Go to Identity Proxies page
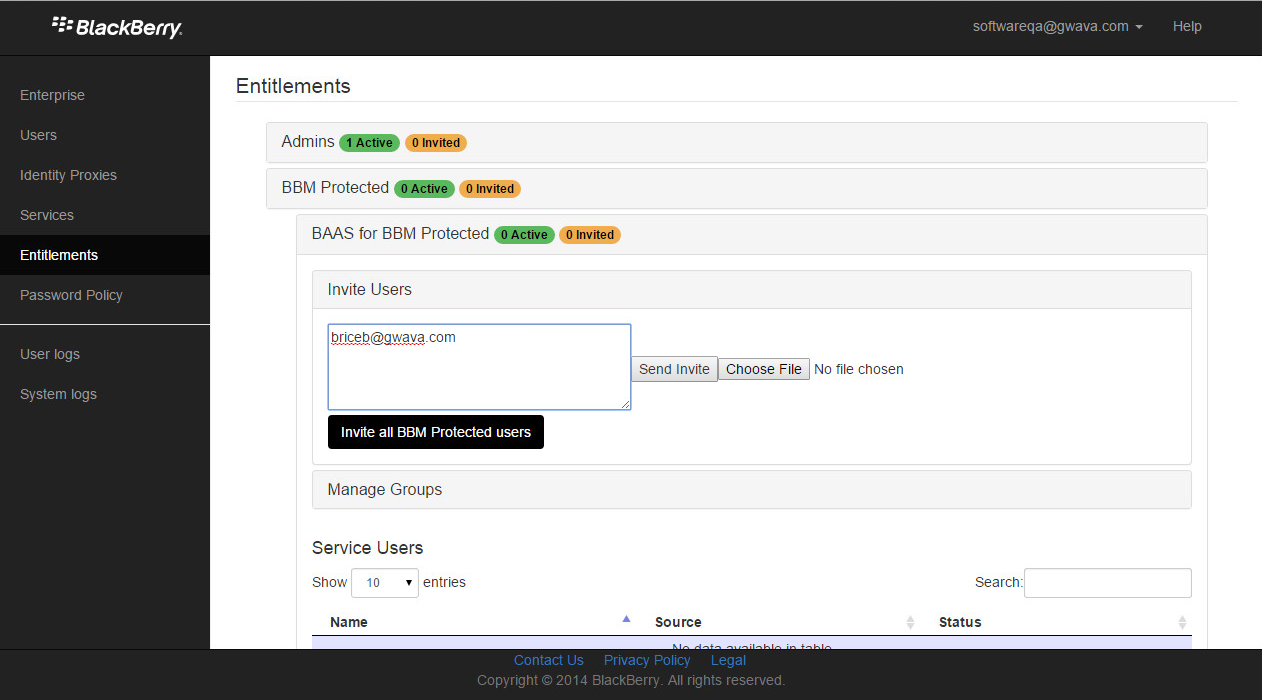The image size is (1262, 700). tap(68, 175)
